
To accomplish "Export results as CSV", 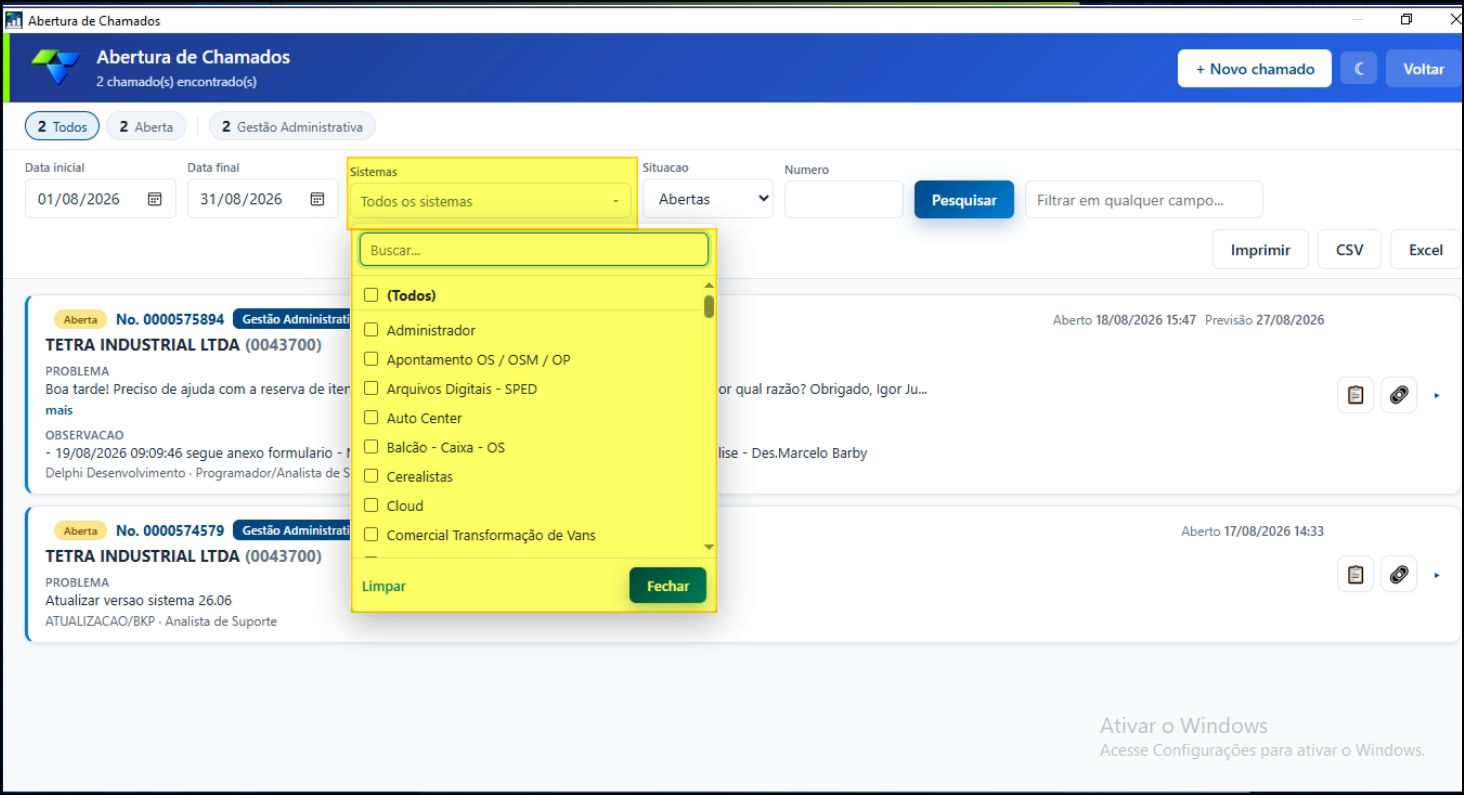I will click(x=1350, y=250).
